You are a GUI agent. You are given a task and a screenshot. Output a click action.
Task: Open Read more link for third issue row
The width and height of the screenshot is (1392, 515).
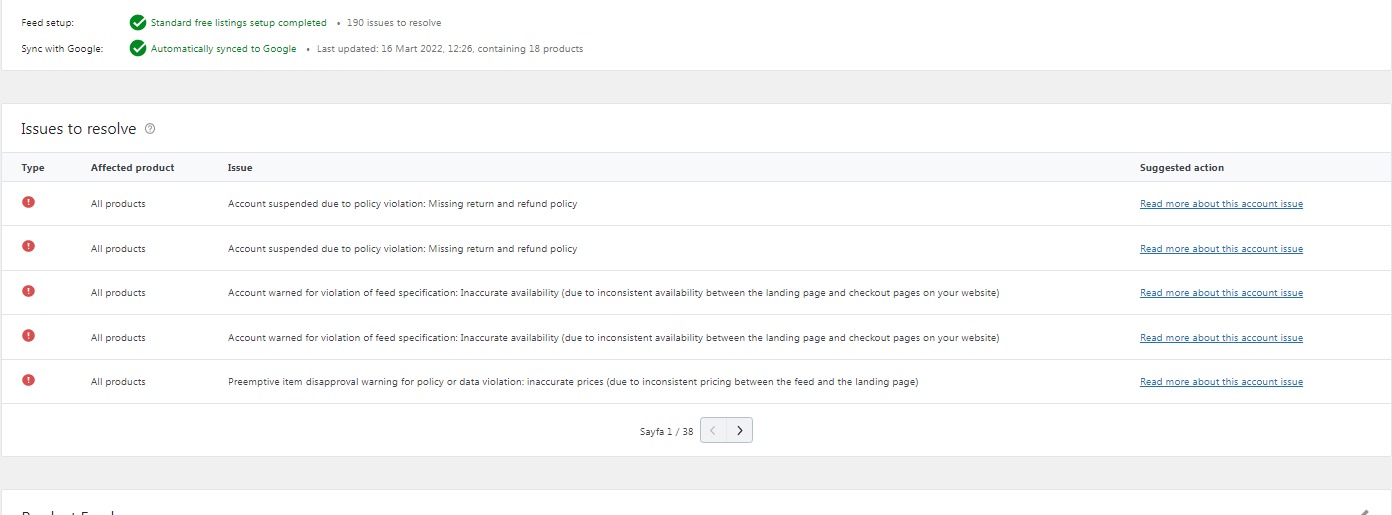(1221, 293)
